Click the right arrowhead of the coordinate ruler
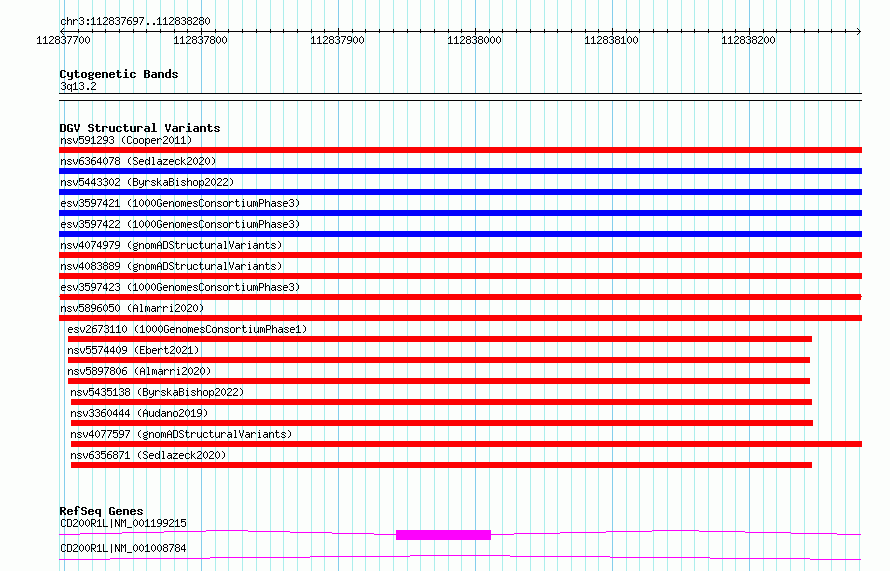The height and width of the screenshot is (571, 890). [x=859, y=31]
